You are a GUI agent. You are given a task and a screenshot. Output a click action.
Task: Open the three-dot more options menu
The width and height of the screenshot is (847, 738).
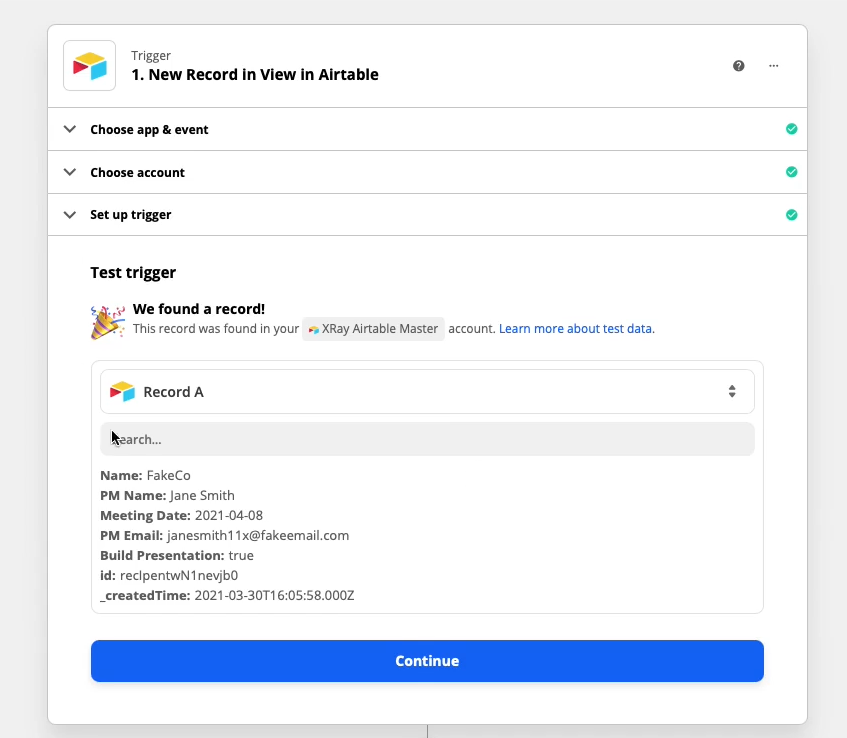774,66
